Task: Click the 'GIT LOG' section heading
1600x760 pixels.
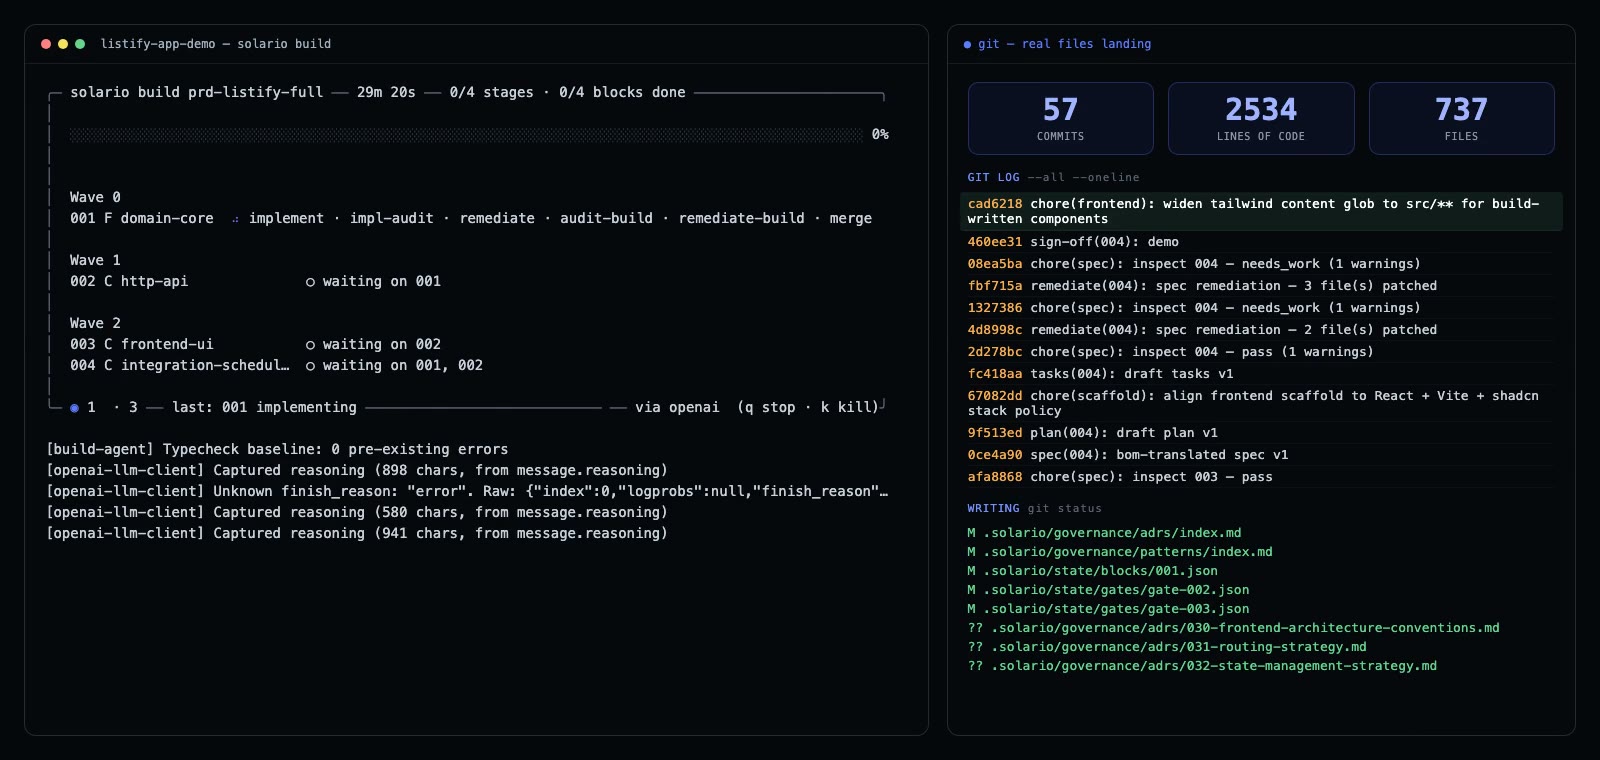Action: pyautogui.click(x=993, y=177)
